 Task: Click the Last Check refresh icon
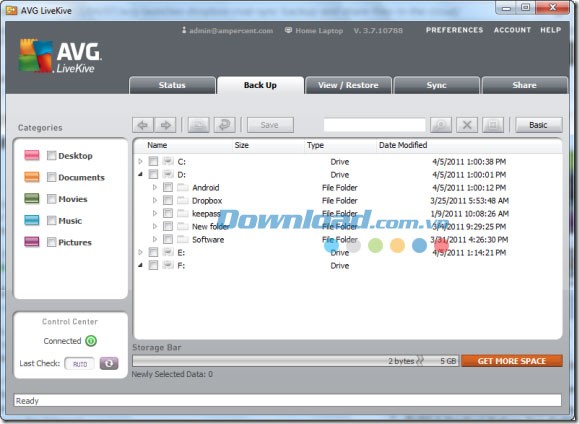point(109,363)
